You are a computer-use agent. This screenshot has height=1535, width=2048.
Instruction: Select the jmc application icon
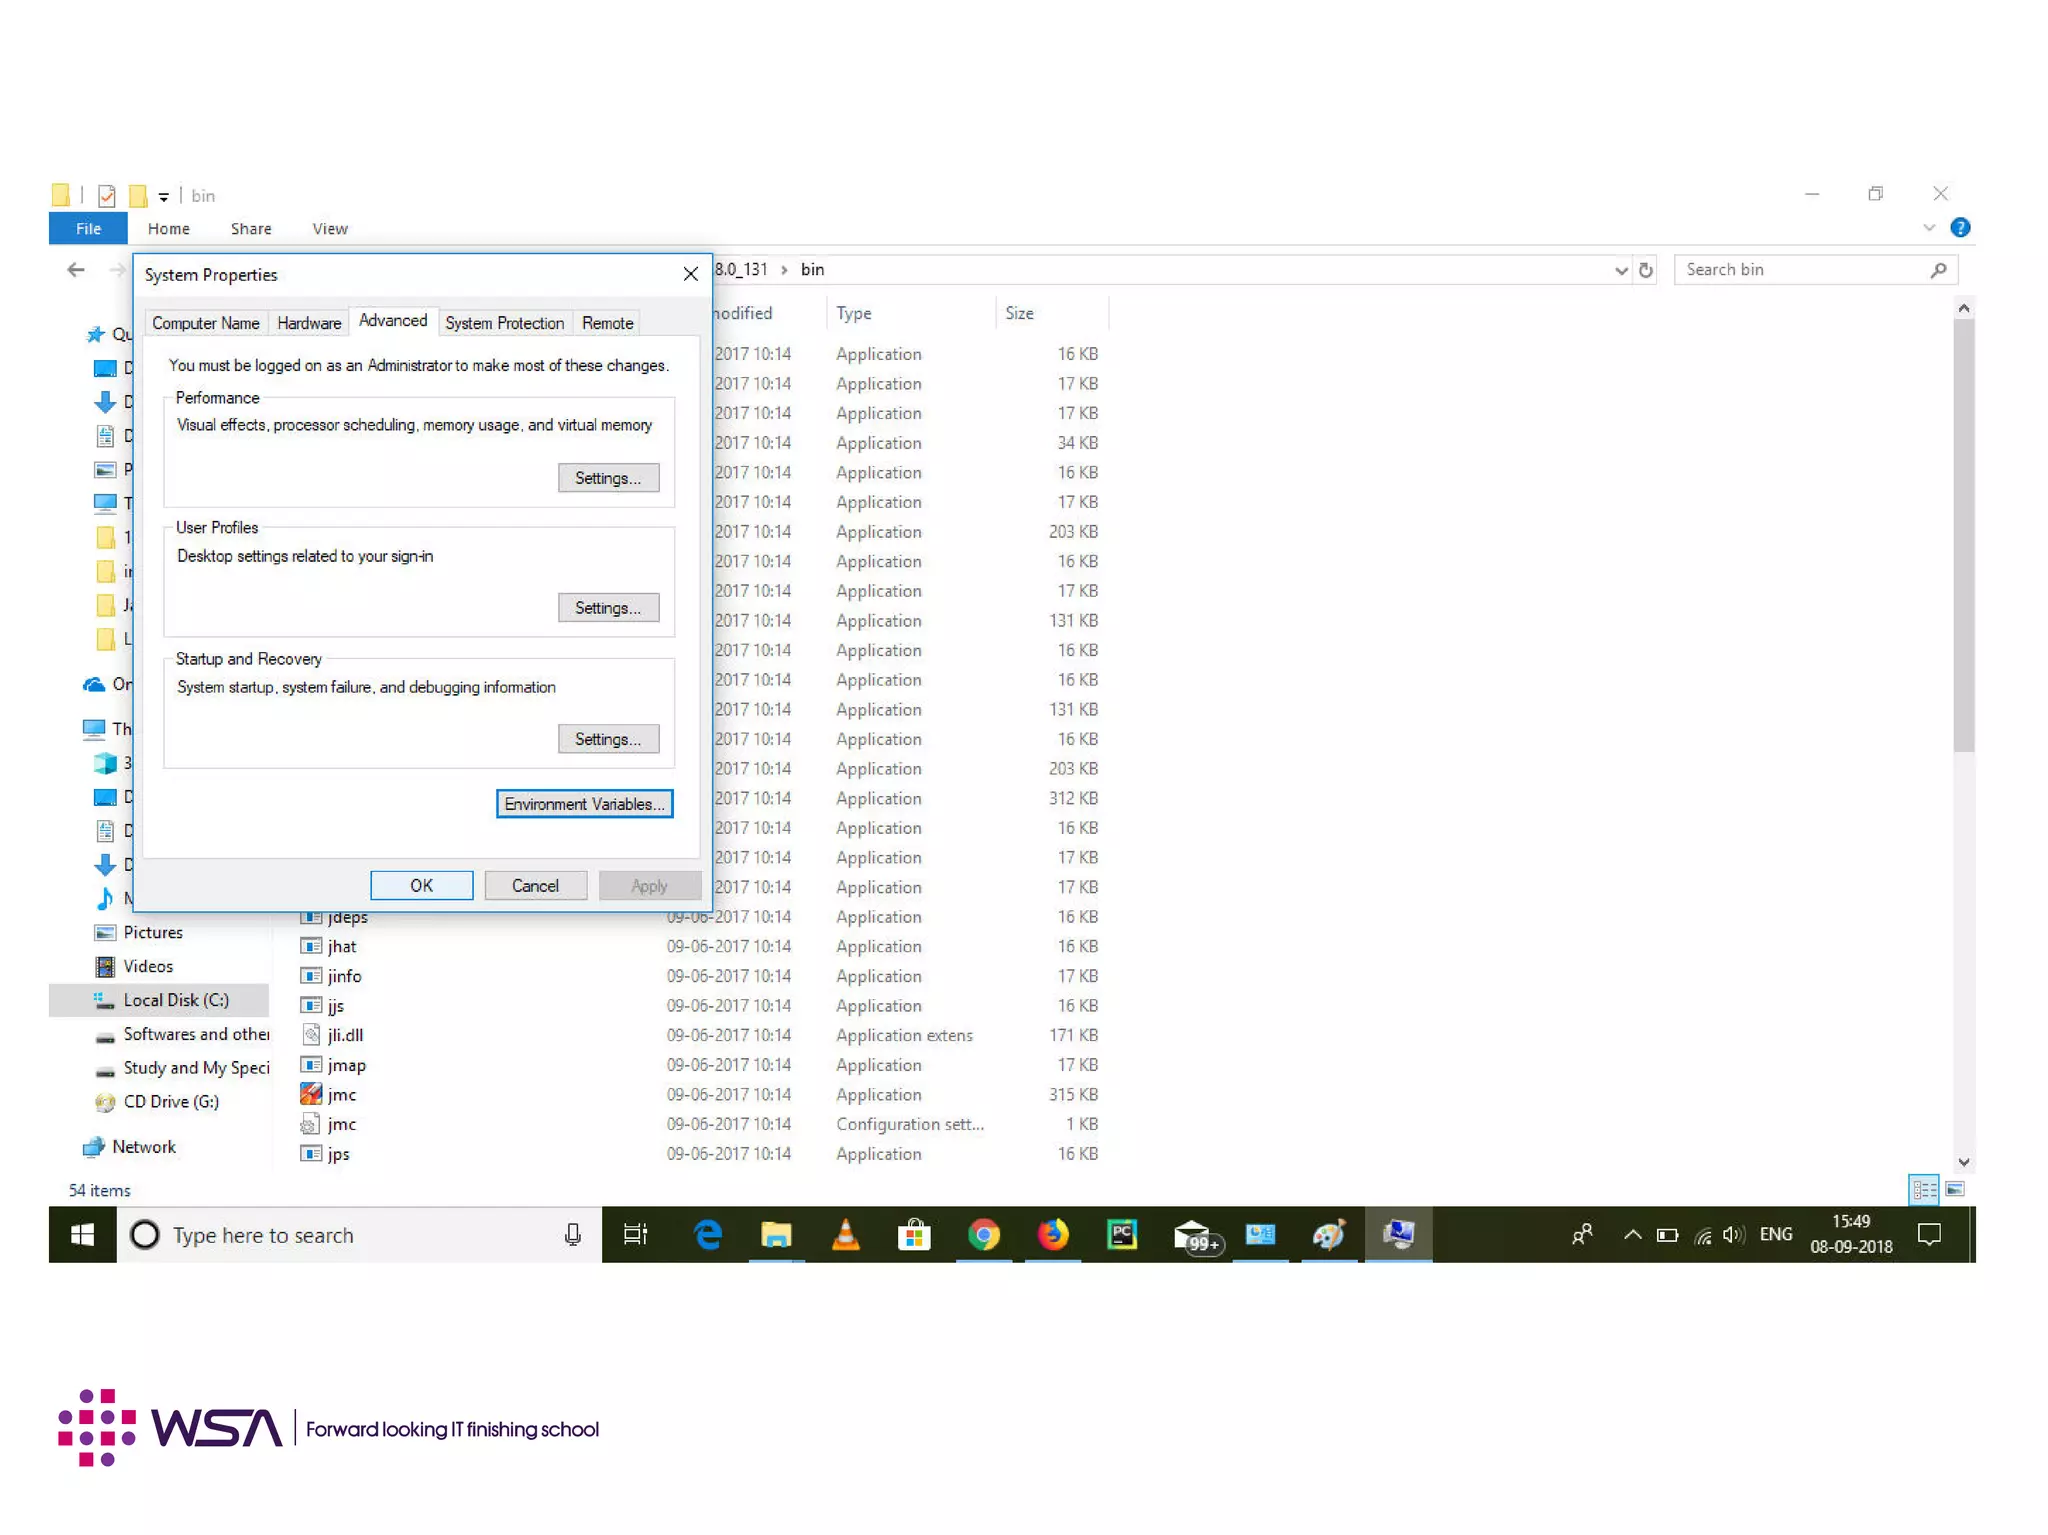311,1095
